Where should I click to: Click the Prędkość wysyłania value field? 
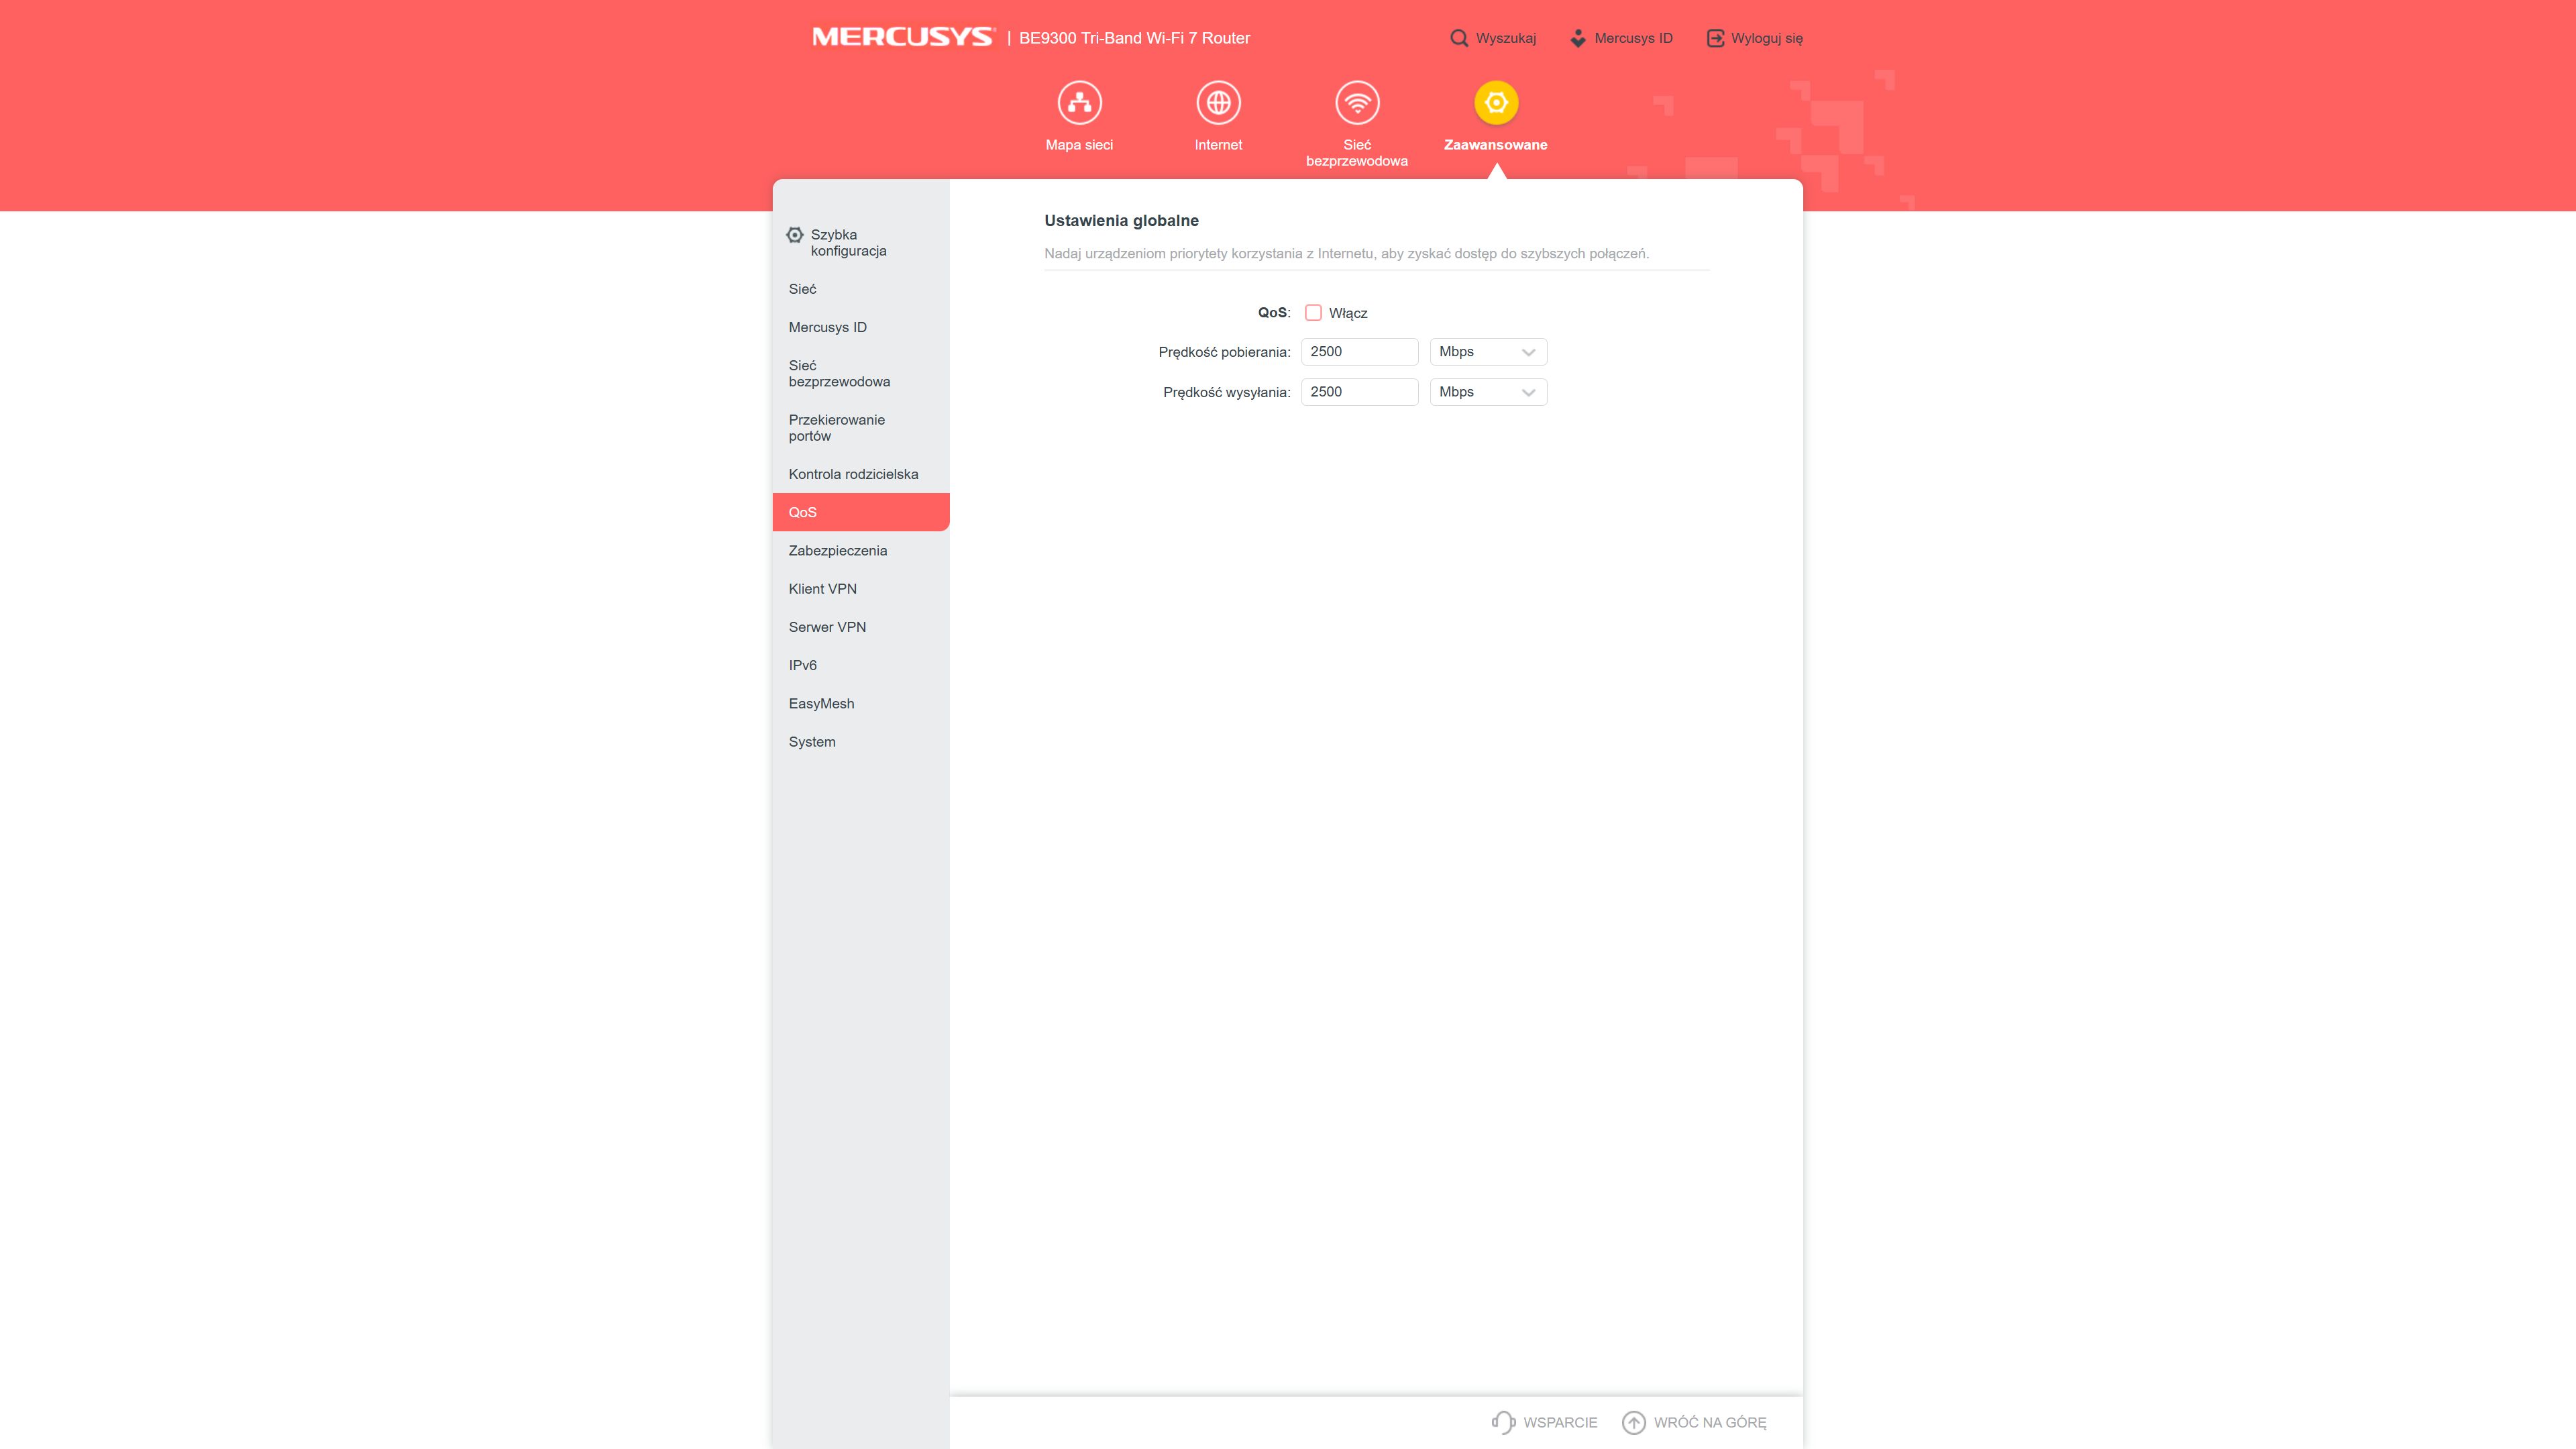pos(1359,392)
